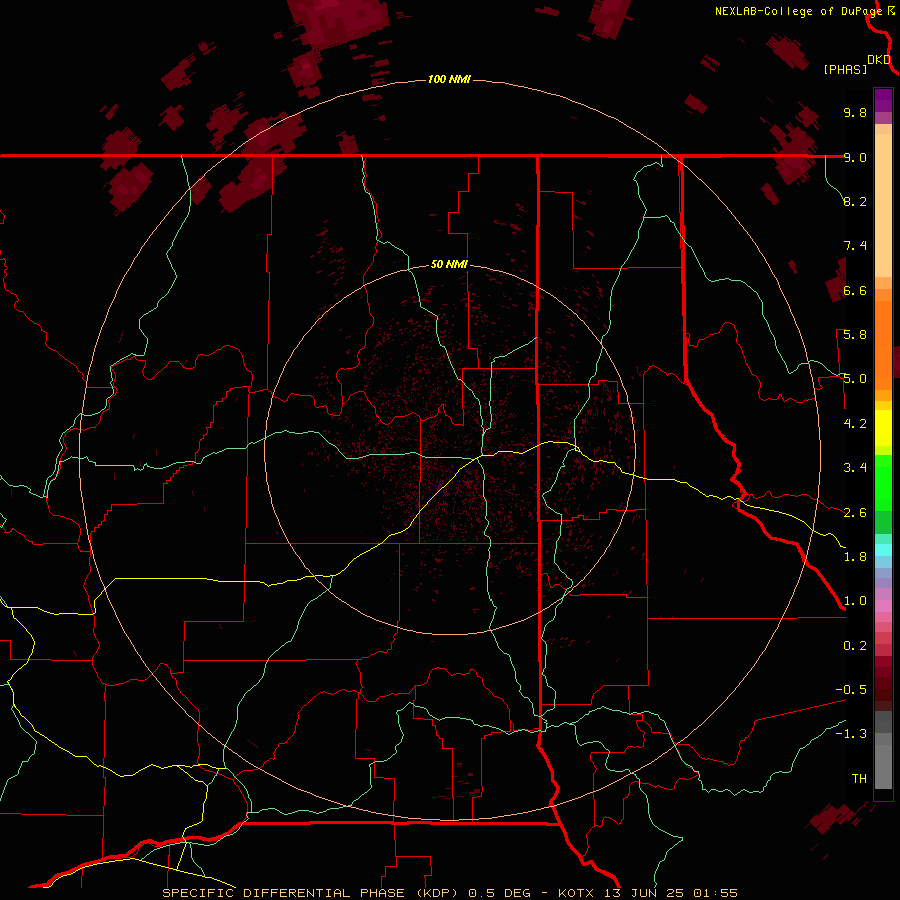This screenshot has height=900, width=900.
Task: Pick the pink segment of color bar
Action: click(x=883, y=606)
